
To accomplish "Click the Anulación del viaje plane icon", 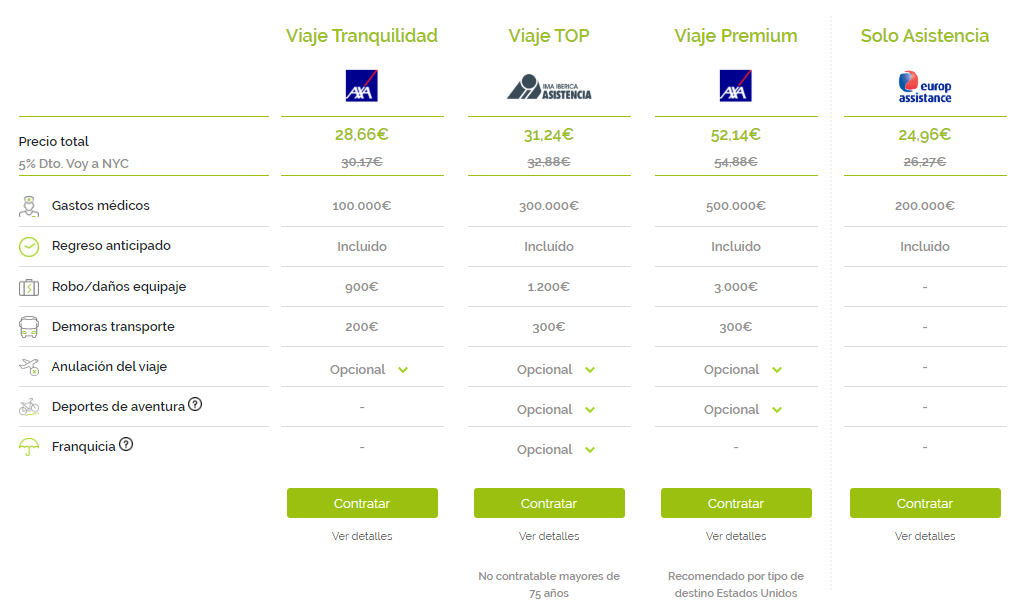I will coord(29,367).
